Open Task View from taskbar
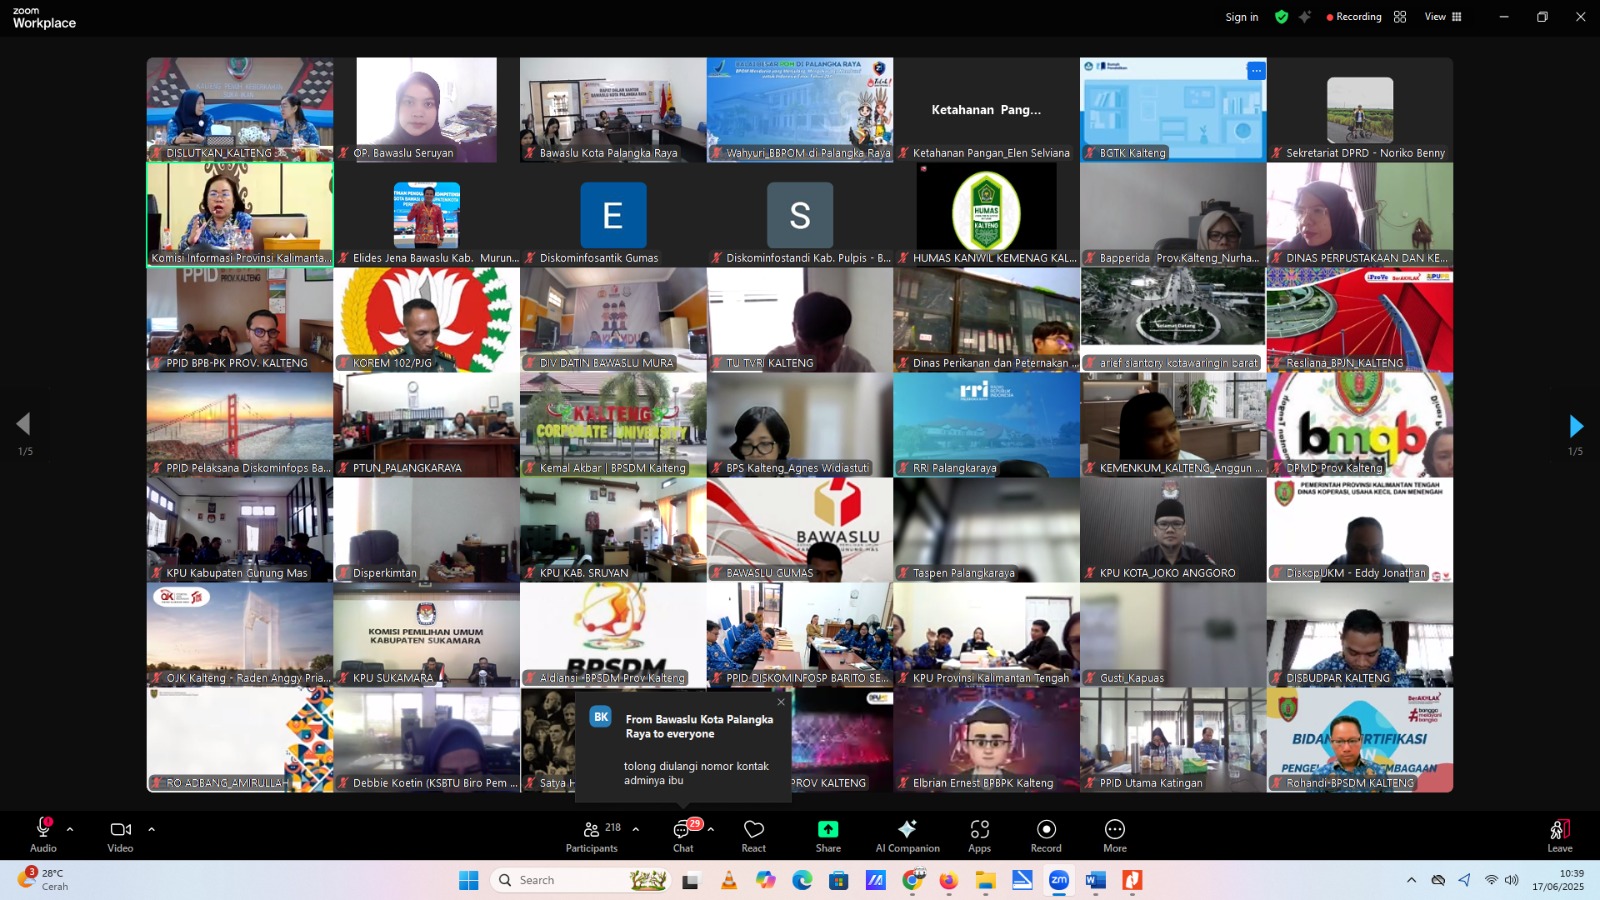Viewport: 1600px width, 900px height. (x=691, y=880)
